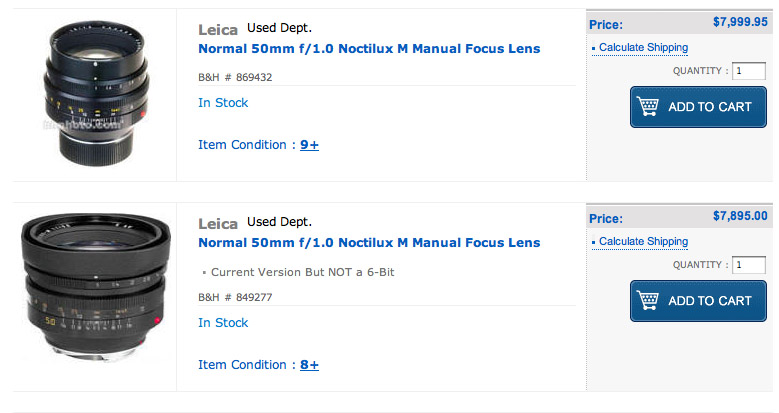Click the In Stock status of second listing
The height and width of the screenshot is (413, 779).
pos(223,323)
